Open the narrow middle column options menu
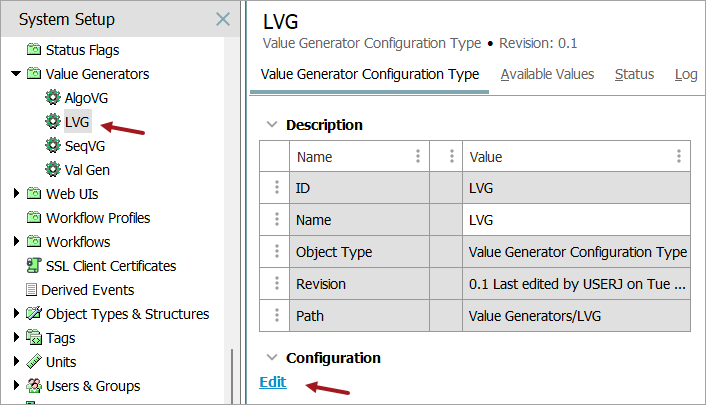Viewport: 706px width, 405px height. (x=452, y=156)
